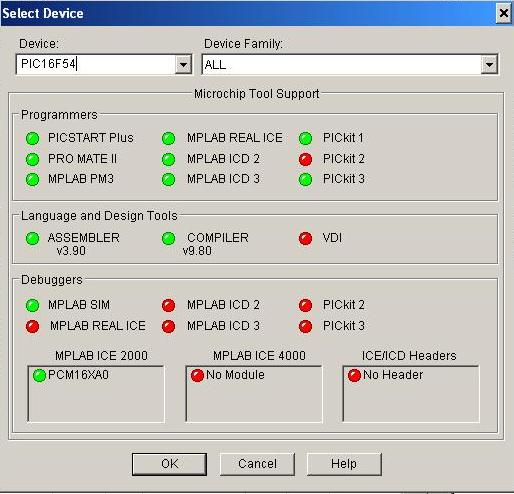Click the red No Module indicator
This screenshot has width=514, height=494.
pyautogui.click(x=197, y=375)
